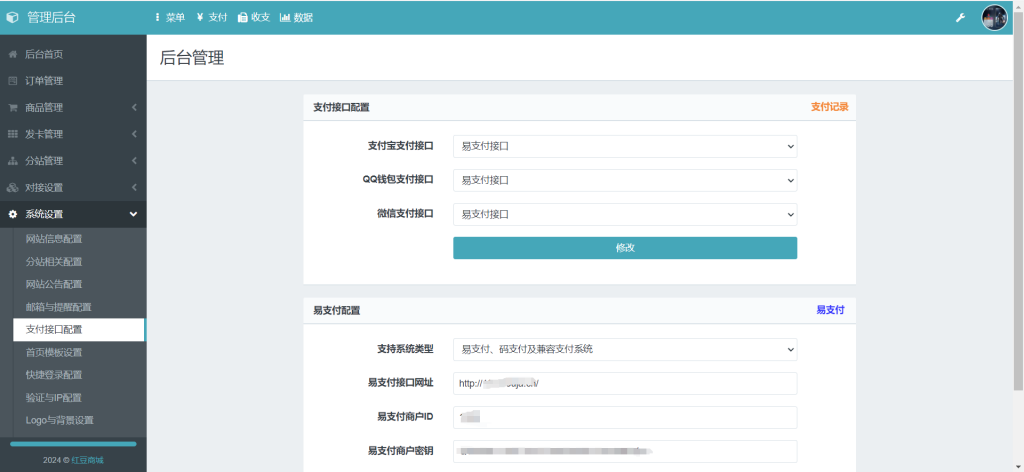
Task: Focus the 易支付商户密钥 input field
Action: (625, 451)
